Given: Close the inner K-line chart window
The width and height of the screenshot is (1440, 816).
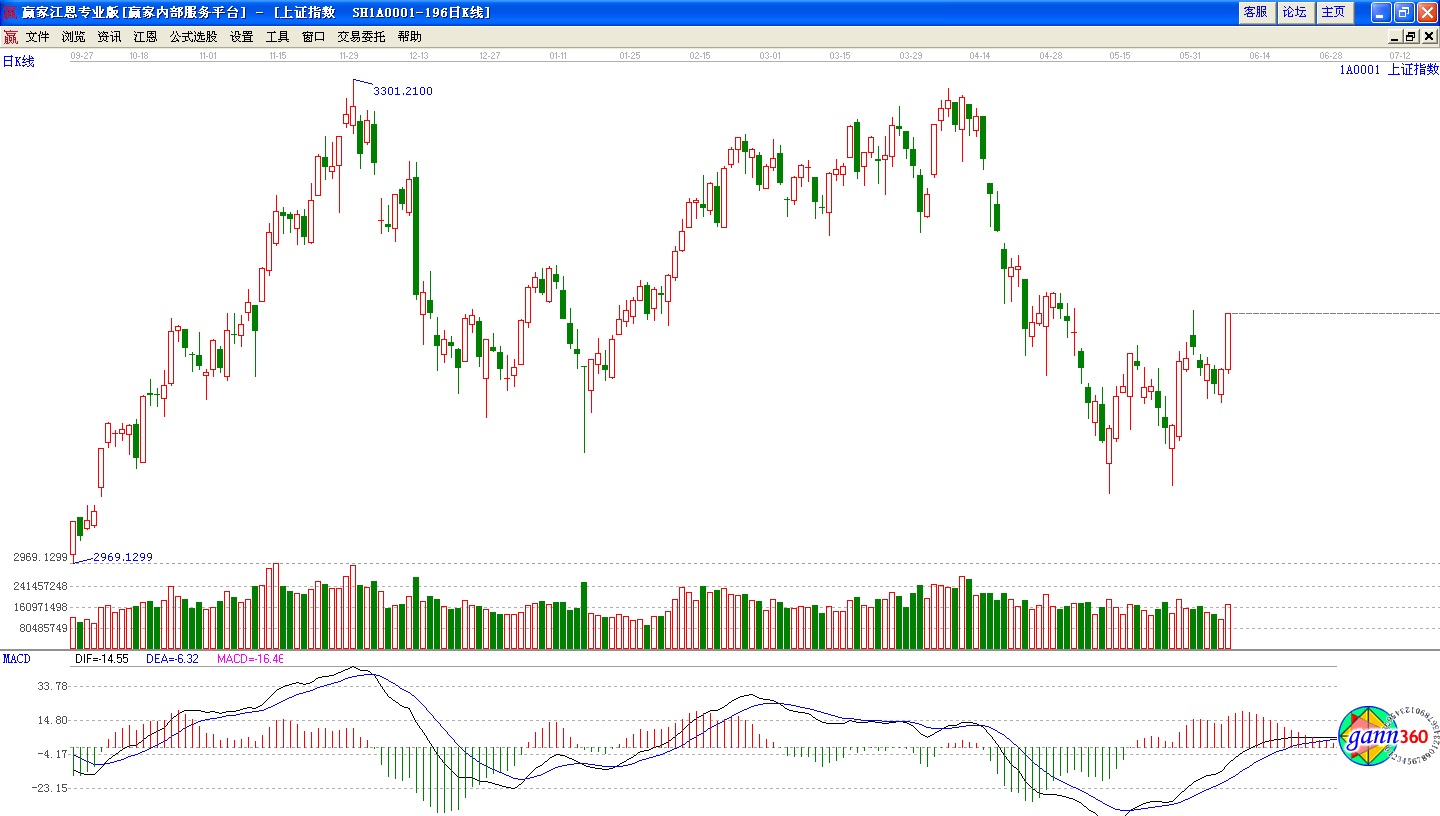Looking at the screenshot, I should pos(1429,37).
